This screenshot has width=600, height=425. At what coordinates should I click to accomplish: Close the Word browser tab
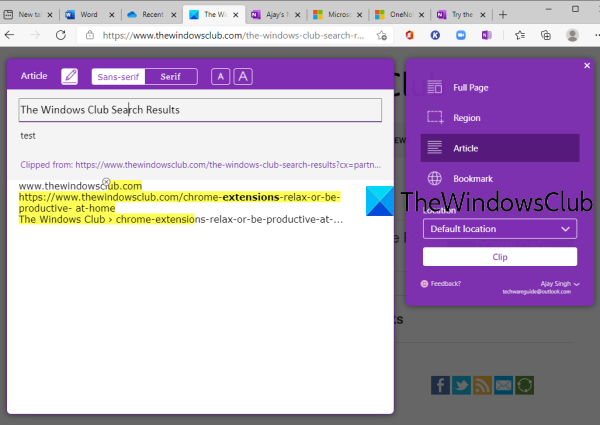click(112, 15)
